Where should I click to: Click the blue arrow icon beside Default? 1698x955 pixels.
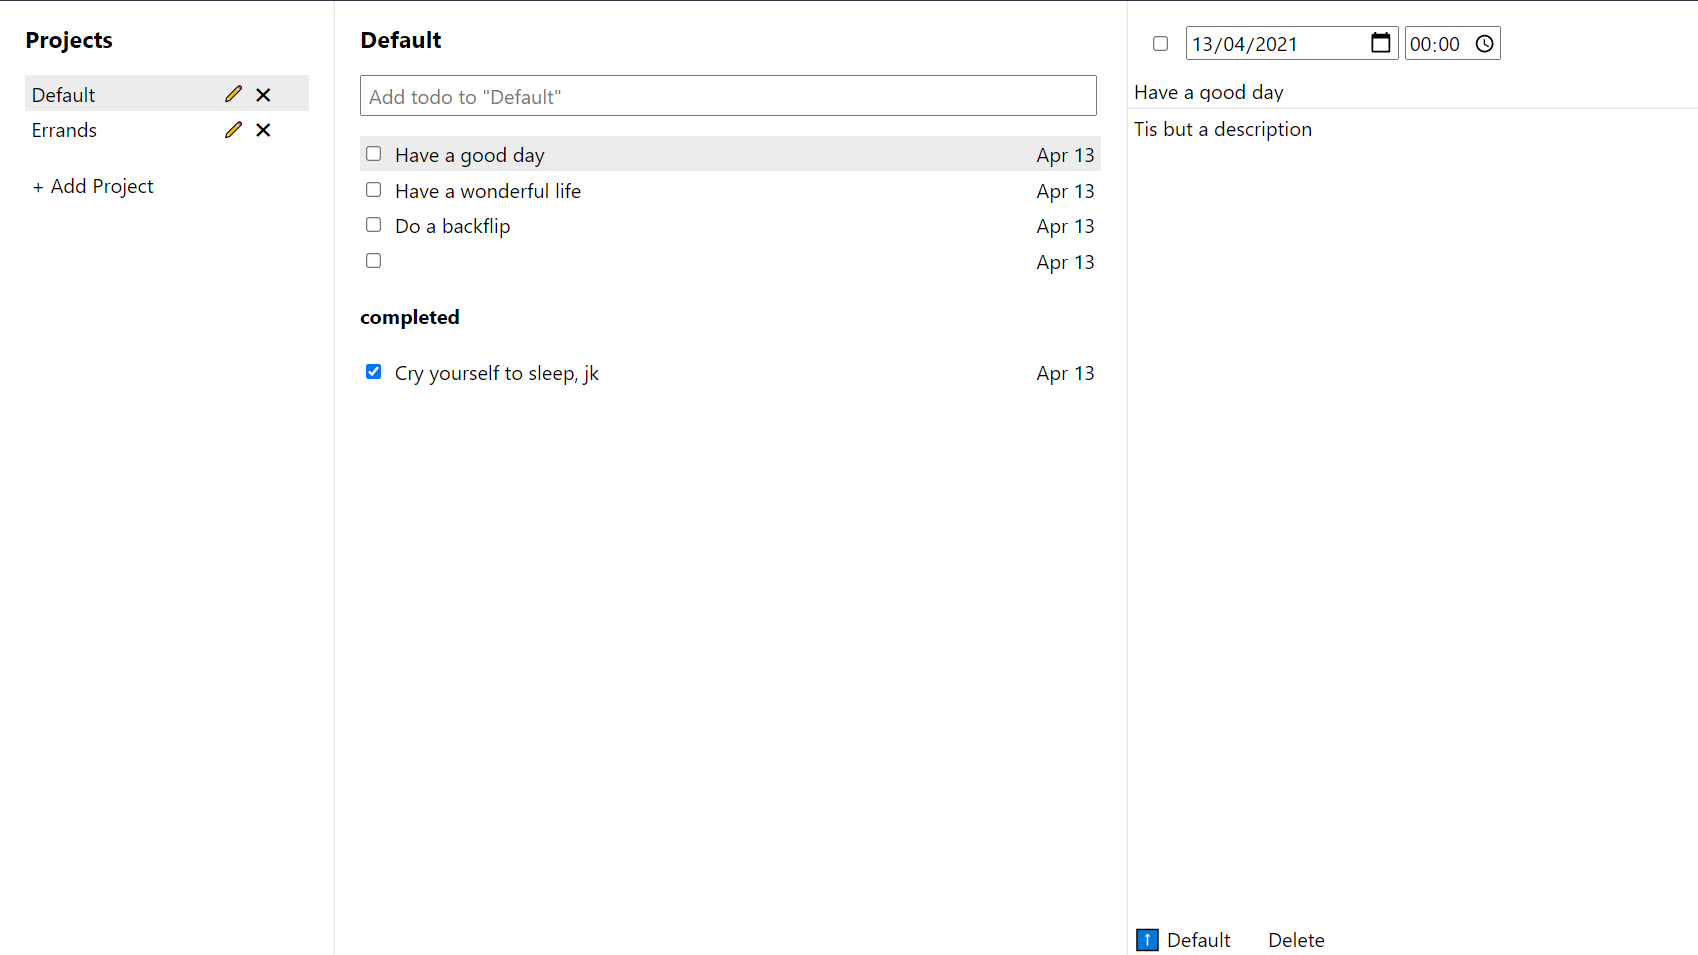[1147, 940]
